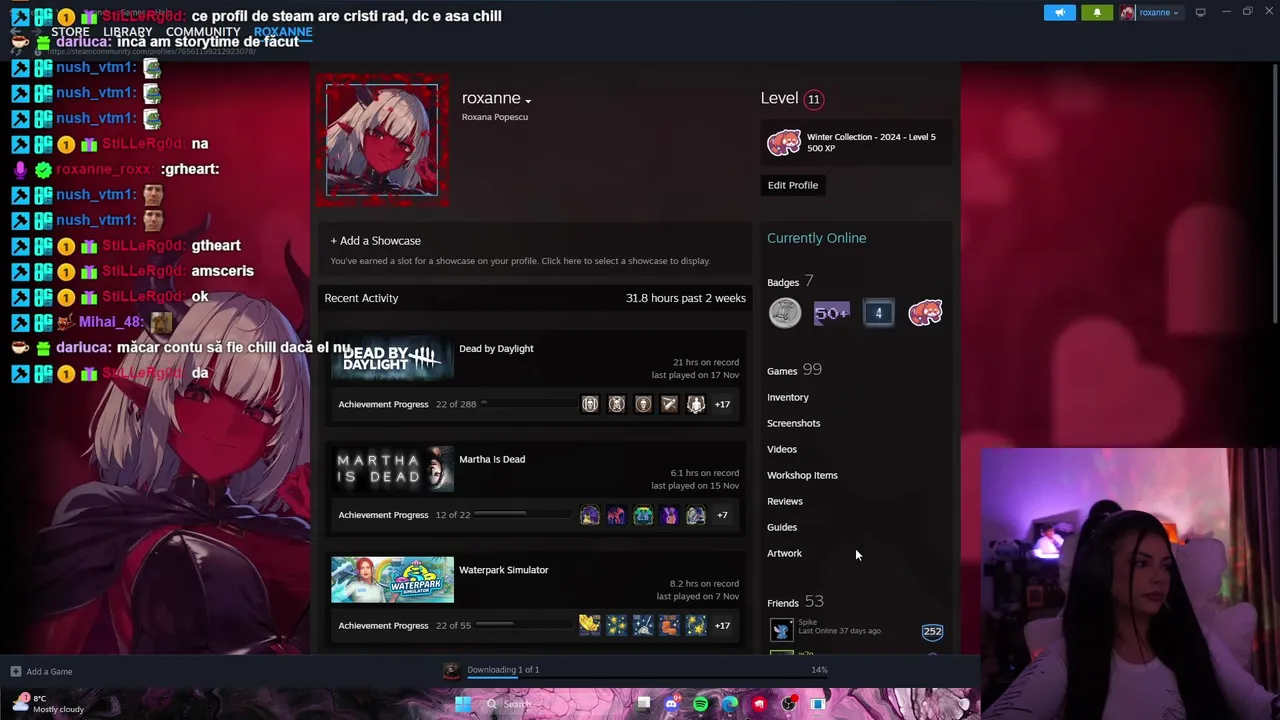Open Waterpark Simulator game banner

[x=392, y=580]
